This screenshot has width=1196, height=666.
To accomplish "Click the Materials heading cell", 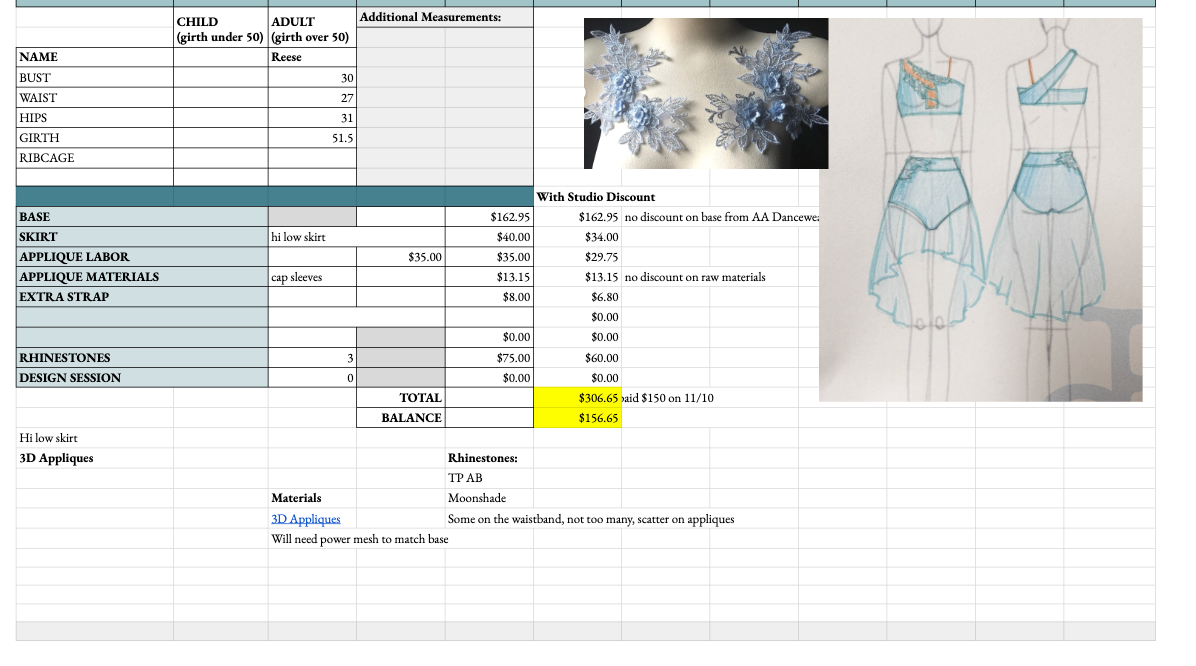I will pos(312,498).
